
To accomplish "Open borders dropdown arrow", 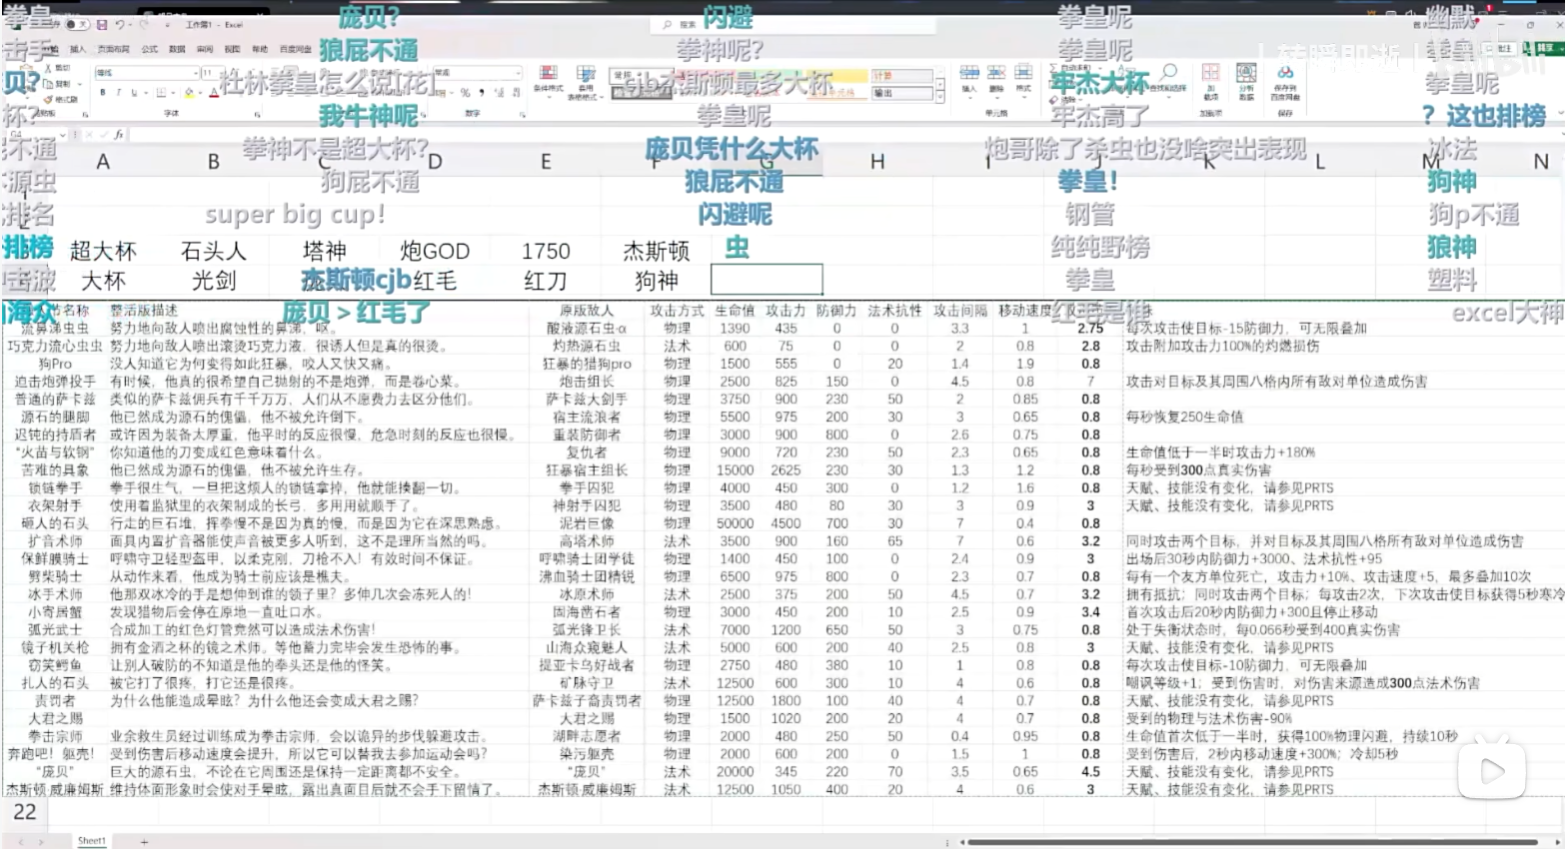I will coord(173,92).
